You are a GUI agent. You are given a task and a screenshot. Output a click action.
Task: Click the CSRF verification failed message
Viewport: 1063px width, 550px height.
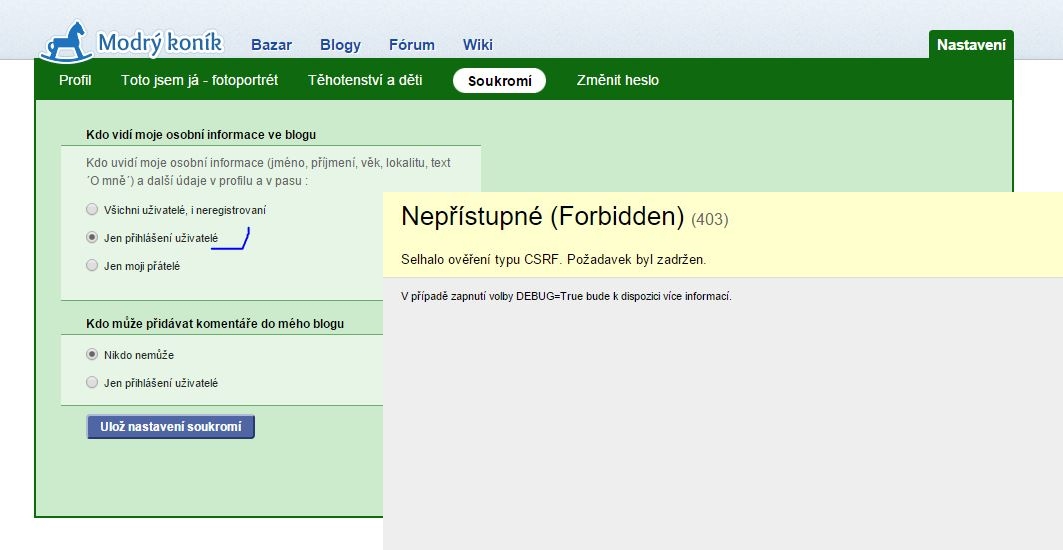point(553,259)
